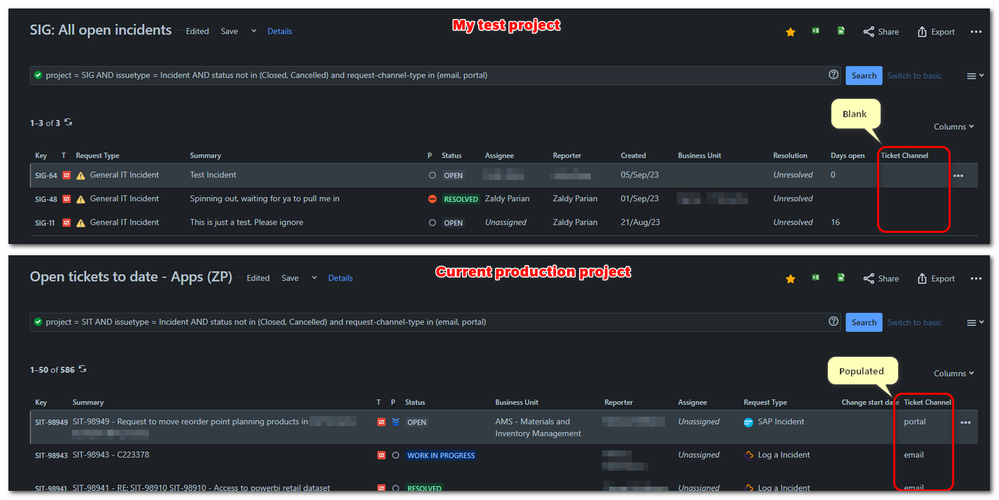Sort by Status column in bottom table
Screen dimensions: 999x500
click(415, 403)
